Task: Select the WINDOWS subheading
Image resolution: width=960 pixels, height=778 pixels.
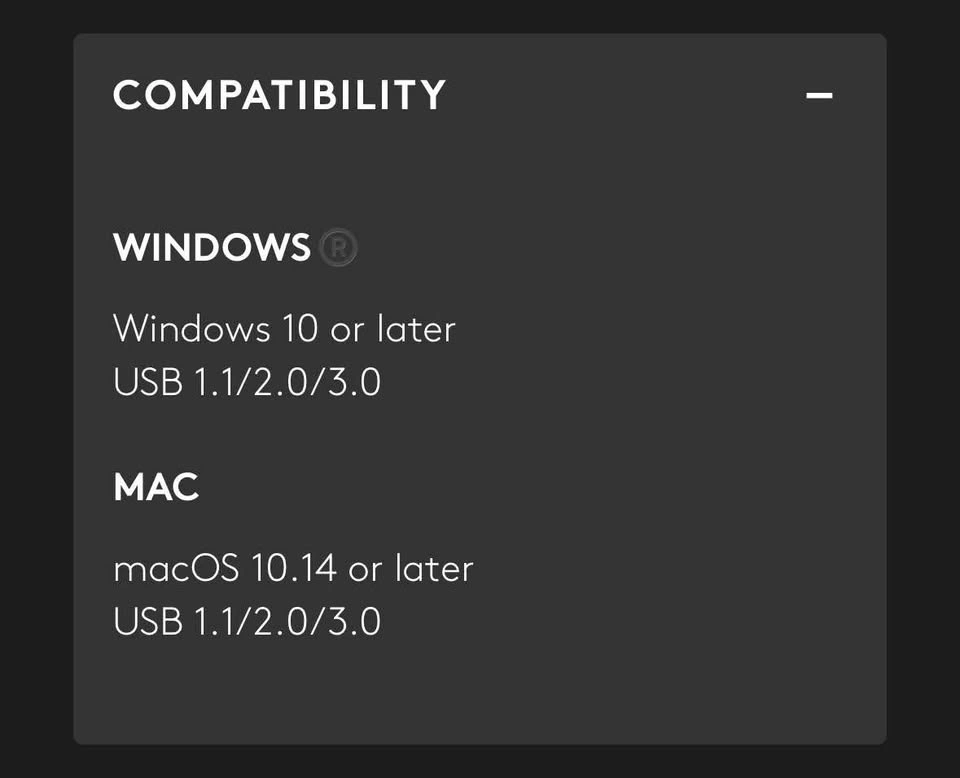Action: pos(212,248)
